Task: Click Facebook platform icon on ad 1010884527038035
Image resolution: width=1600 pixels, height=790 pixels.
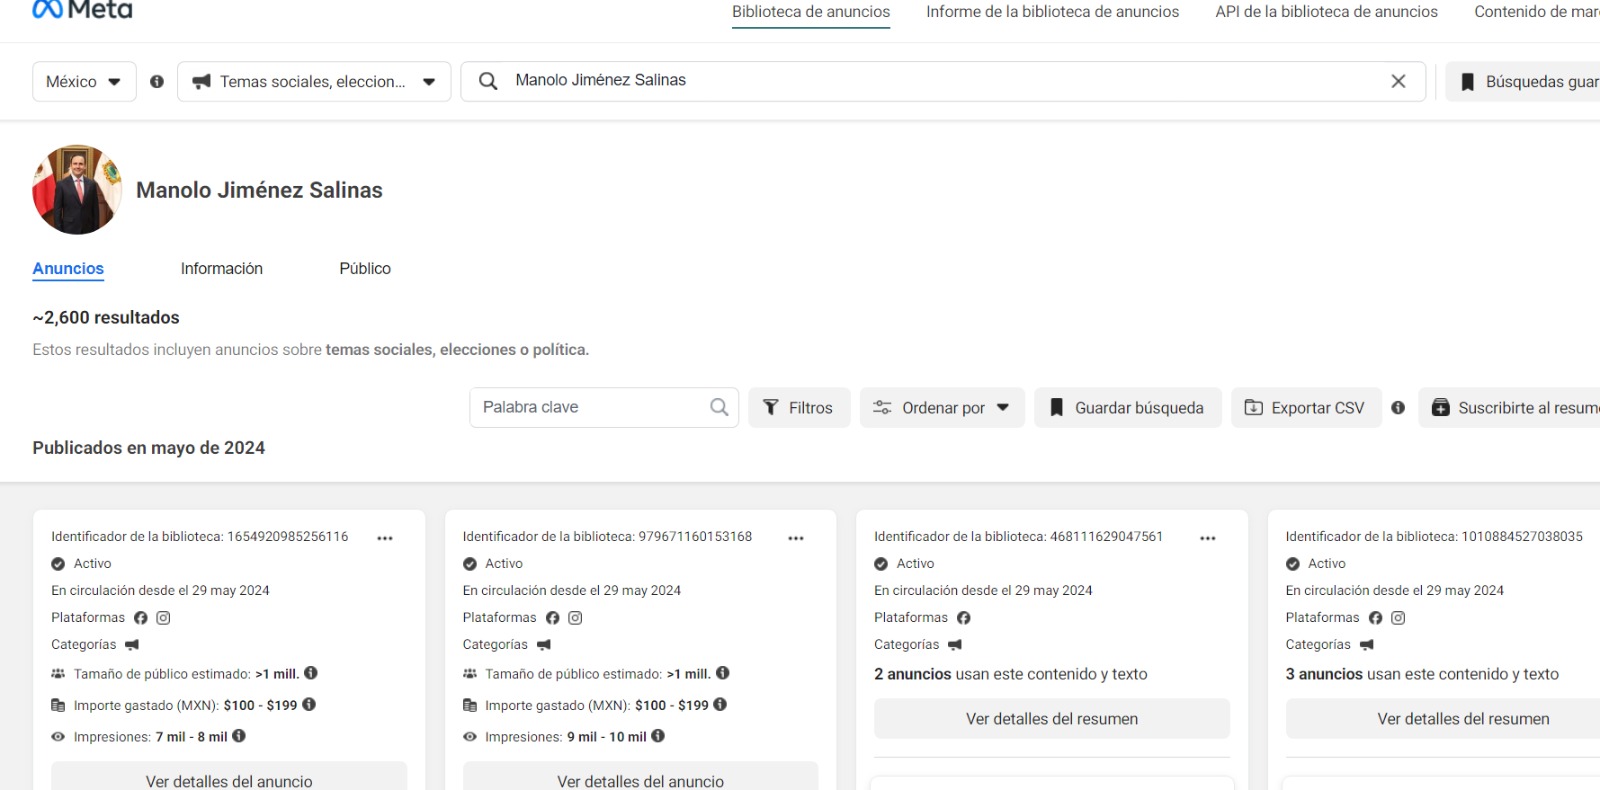Action: coord(1375,618)
